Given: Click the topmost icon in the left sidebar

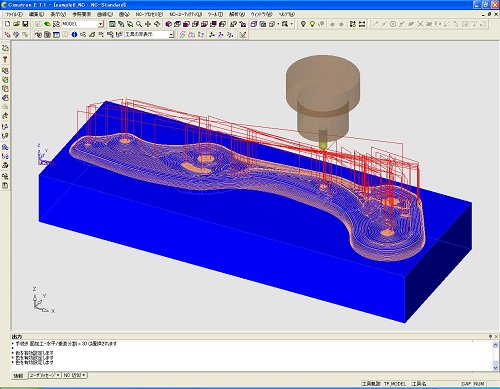Looking at the screenshot, I should click(5, 48).
